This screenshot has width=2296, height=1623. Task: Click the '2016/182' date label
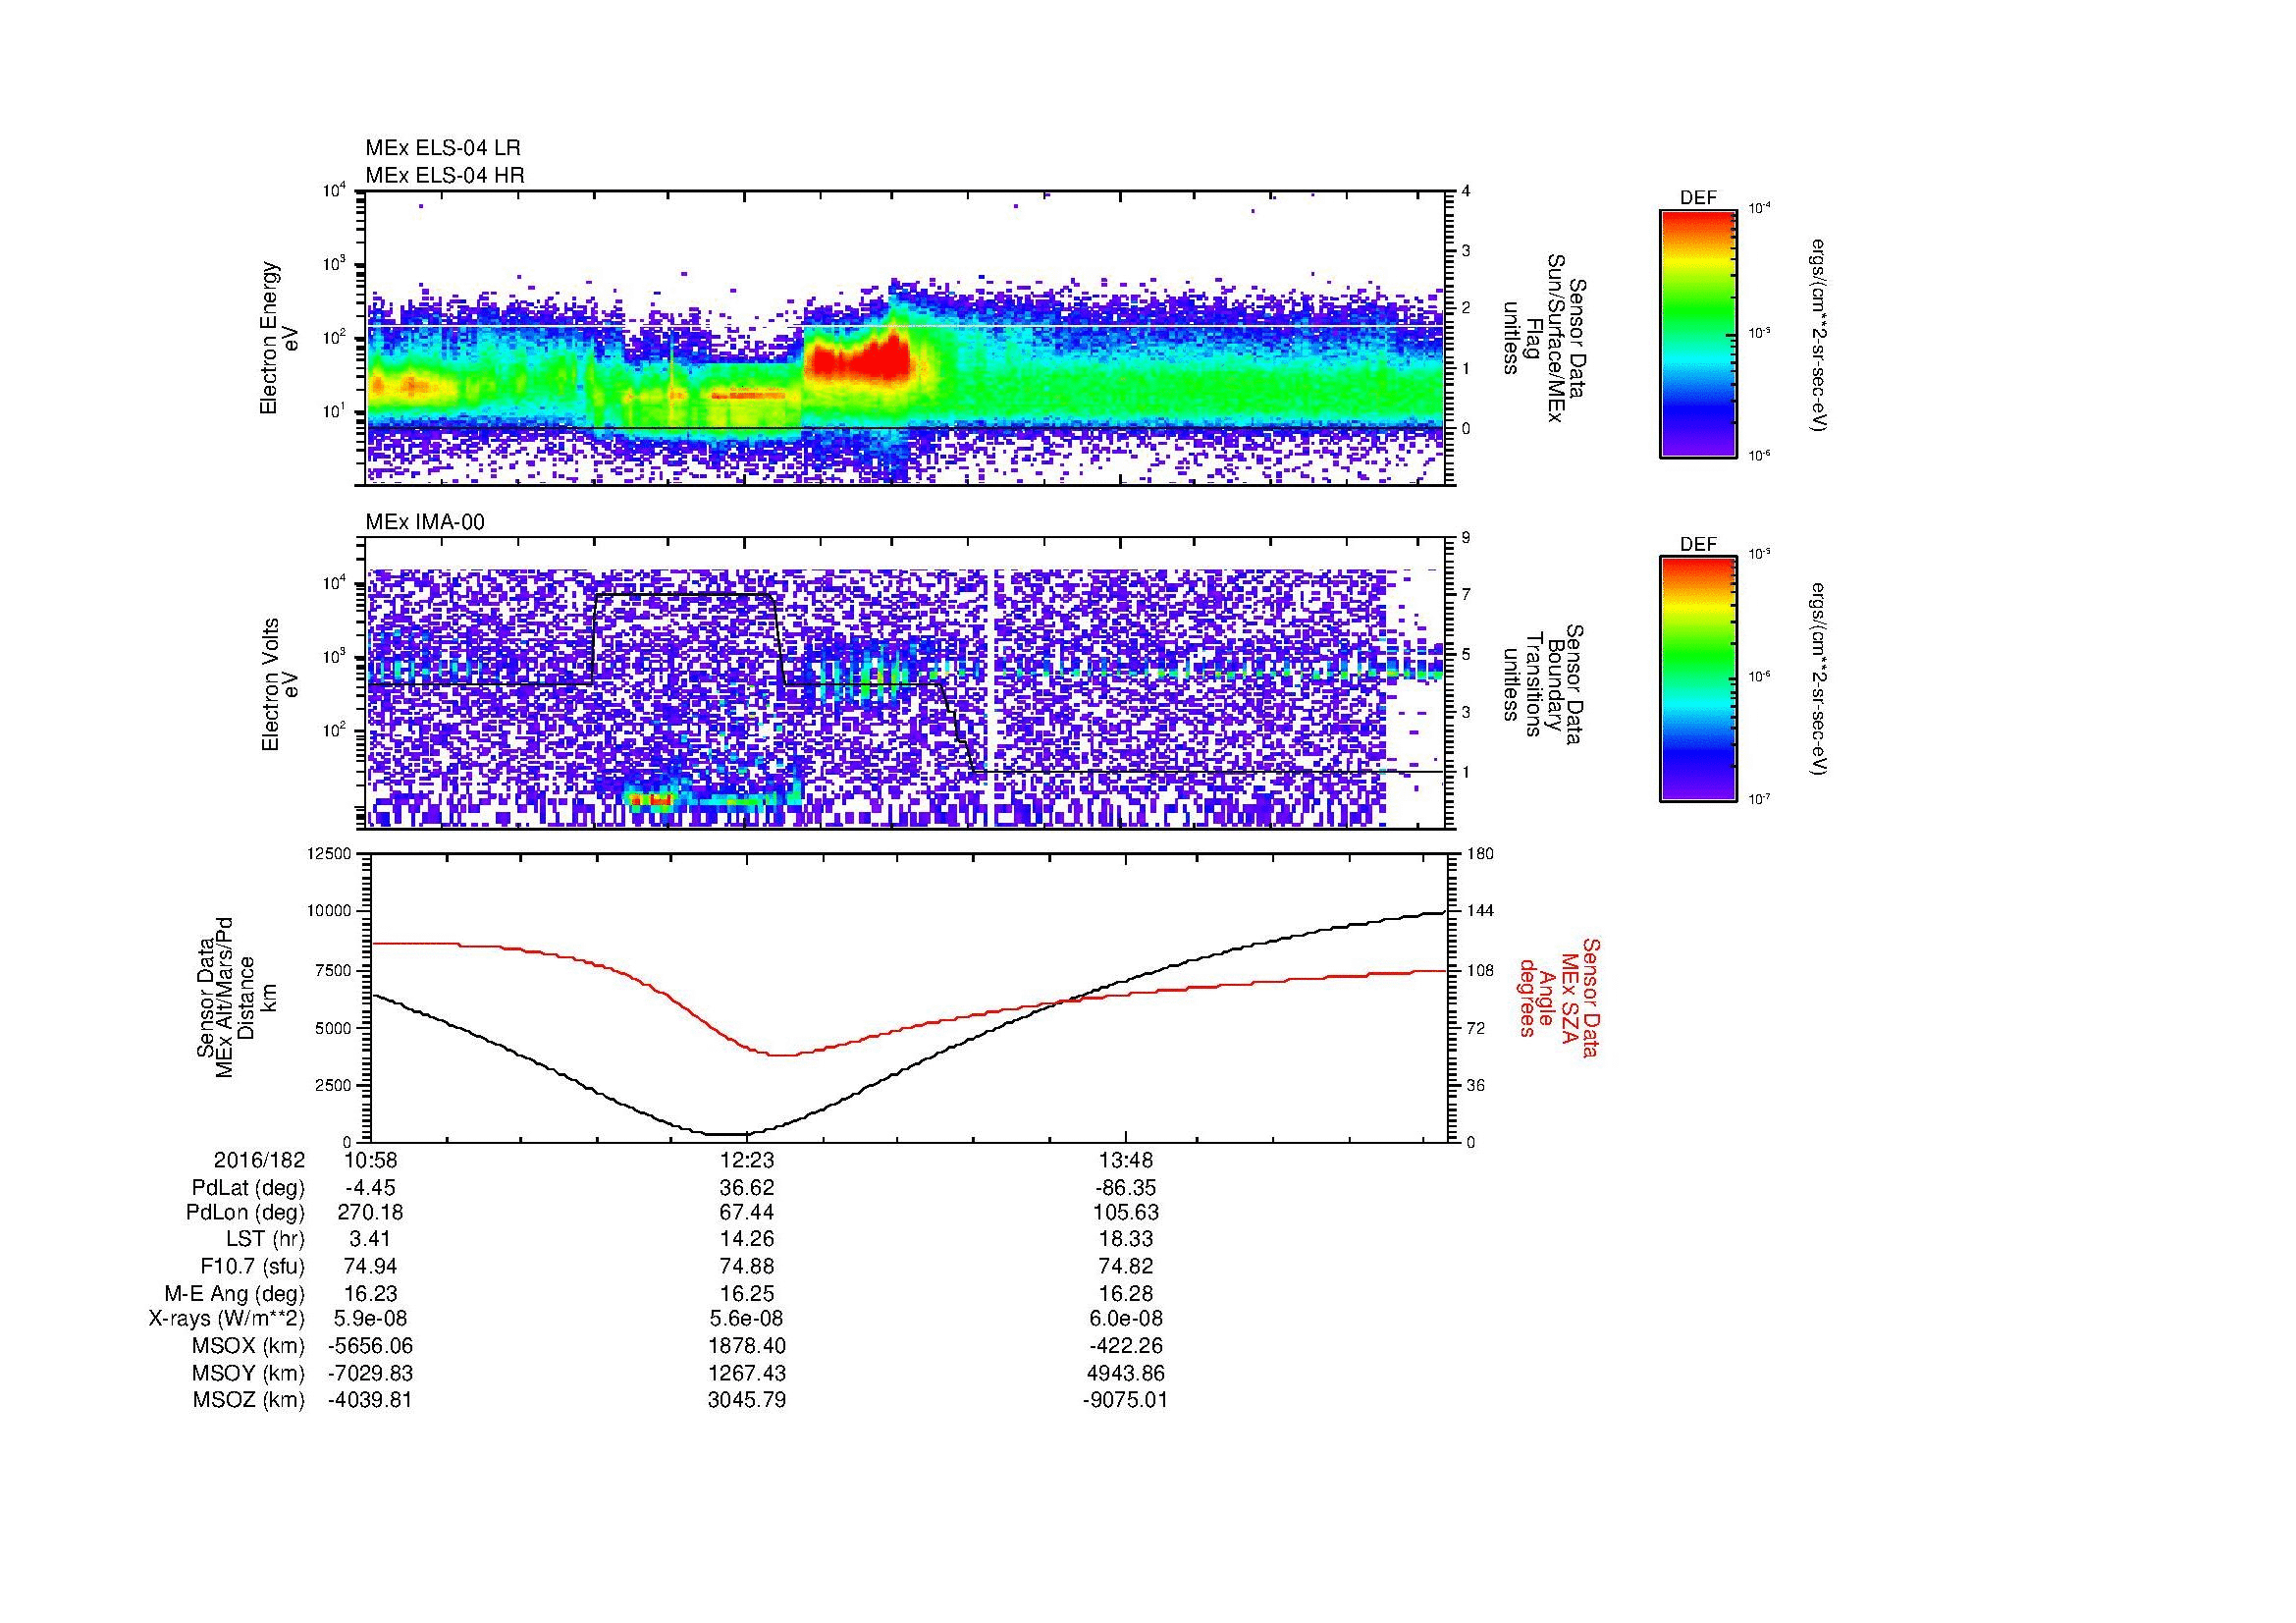pos(259,1161)
